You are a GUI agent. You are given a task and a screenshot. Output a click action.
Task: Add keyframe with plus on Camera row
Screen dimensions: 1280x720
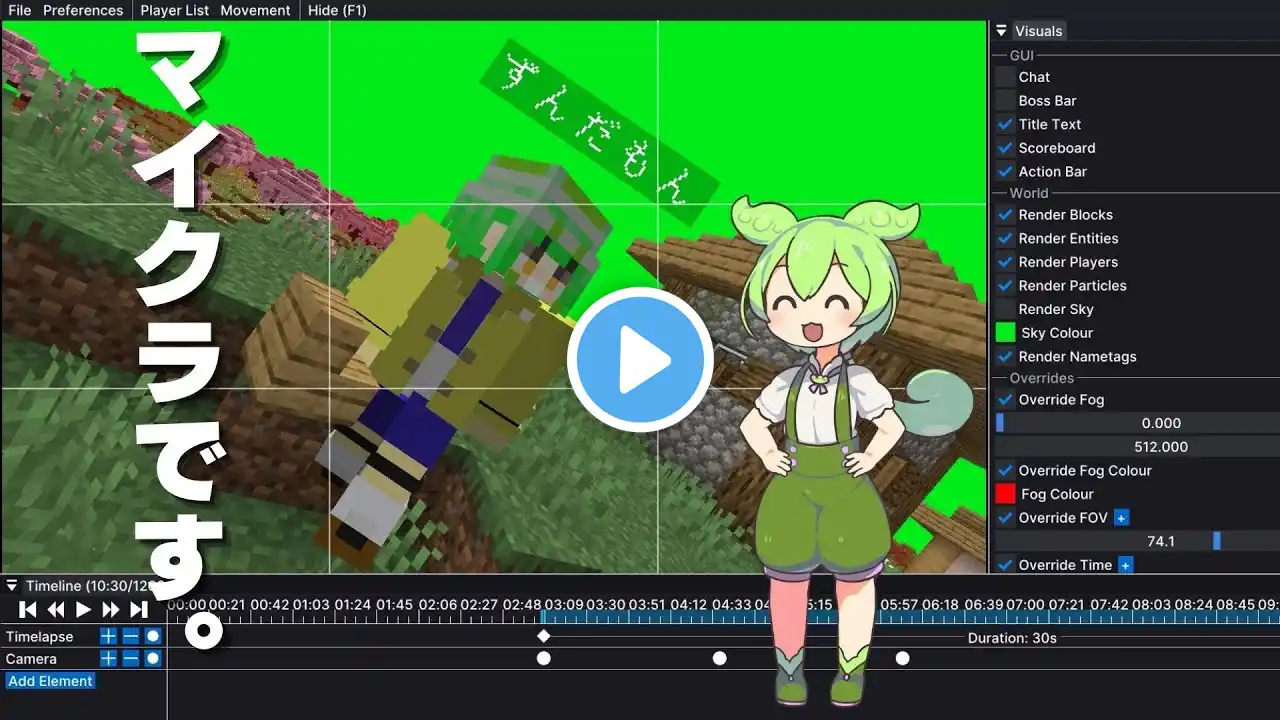109,658
